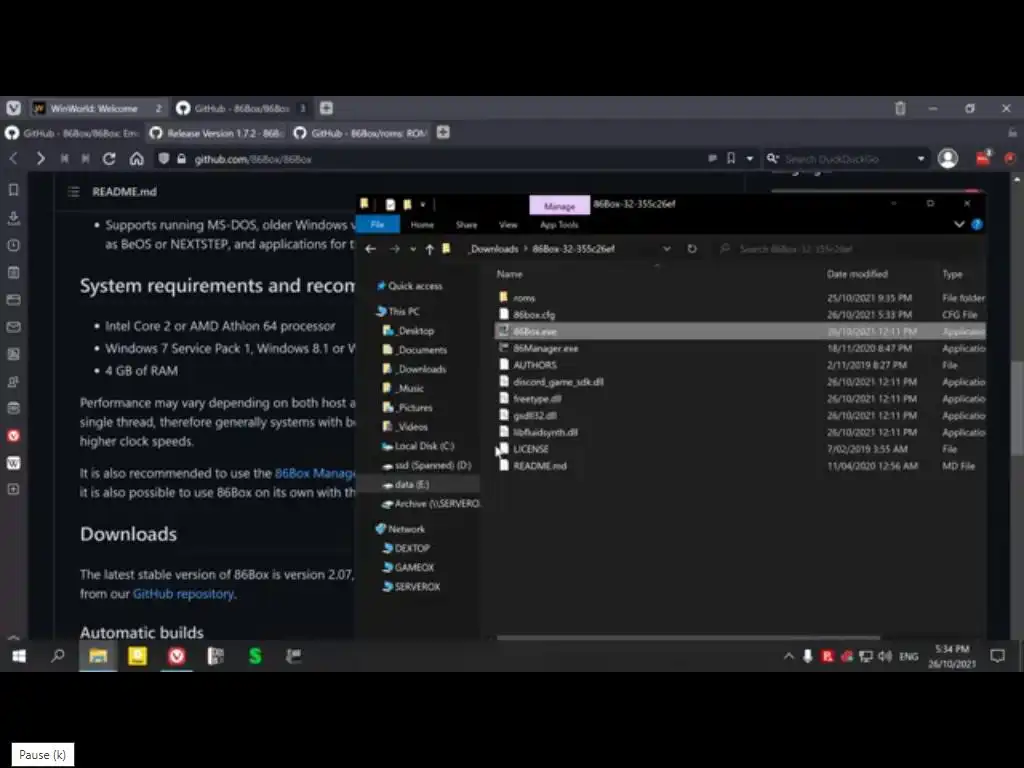
Task: Open the red Vivaldi web panel icon
Action: click(13, 436)
